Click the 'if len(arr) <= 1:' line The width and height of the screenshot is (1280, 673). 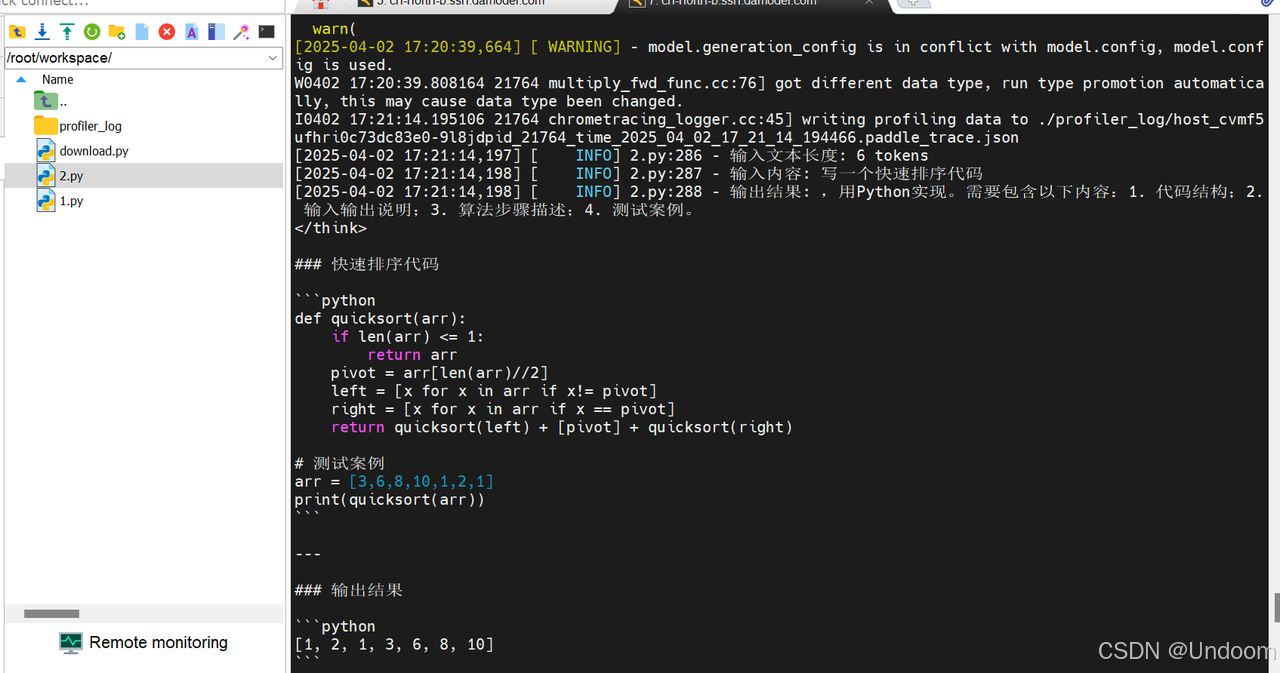[408, 337]
